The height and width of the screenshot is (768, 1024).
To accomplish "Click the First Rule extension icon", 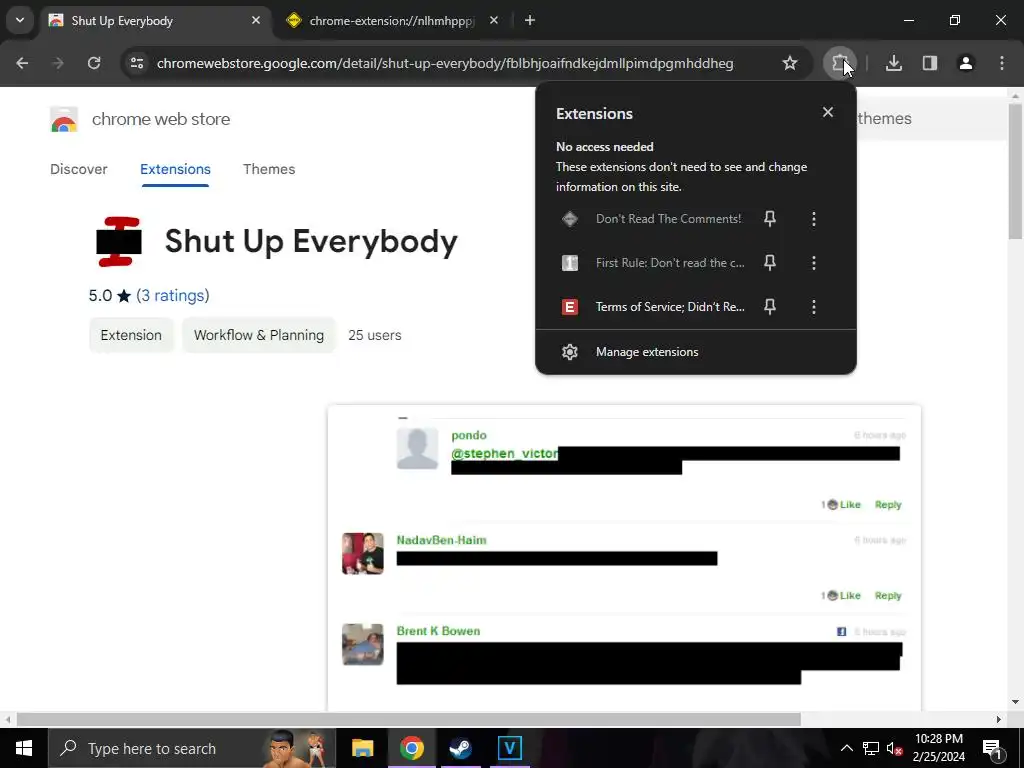I will 569,263.
